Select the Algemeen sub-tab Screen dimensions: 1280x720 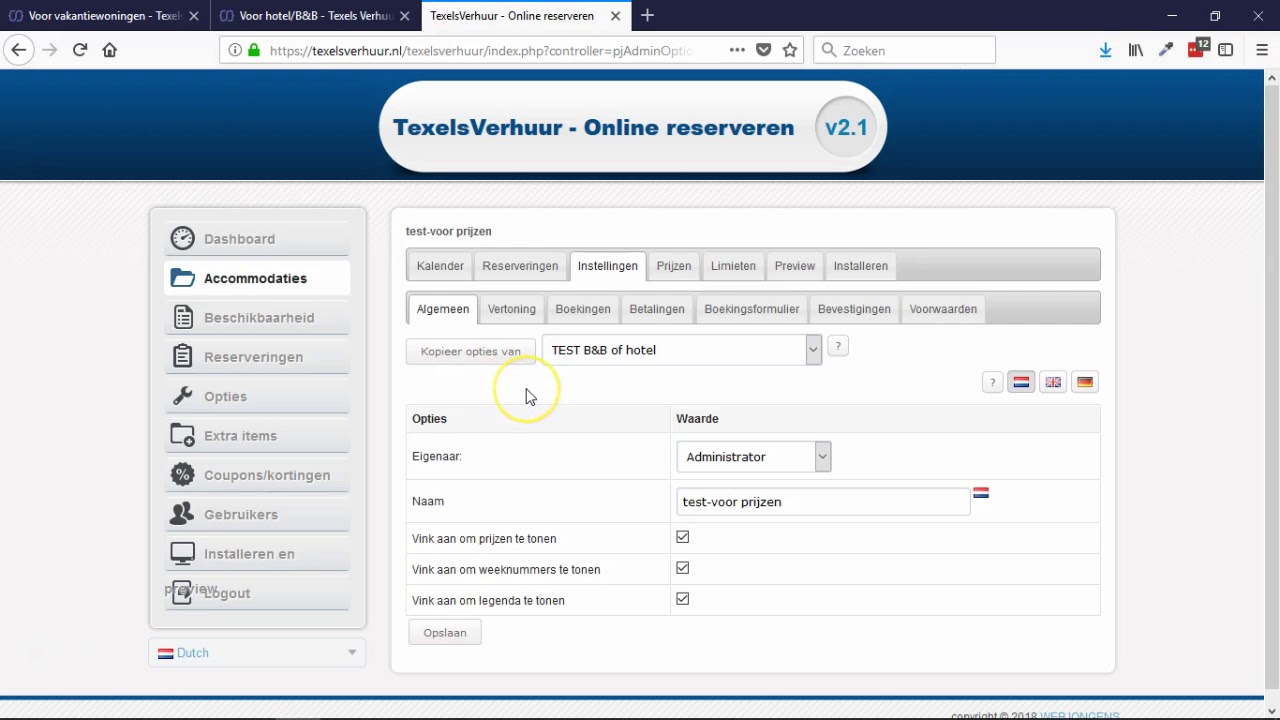pos(443,309)
